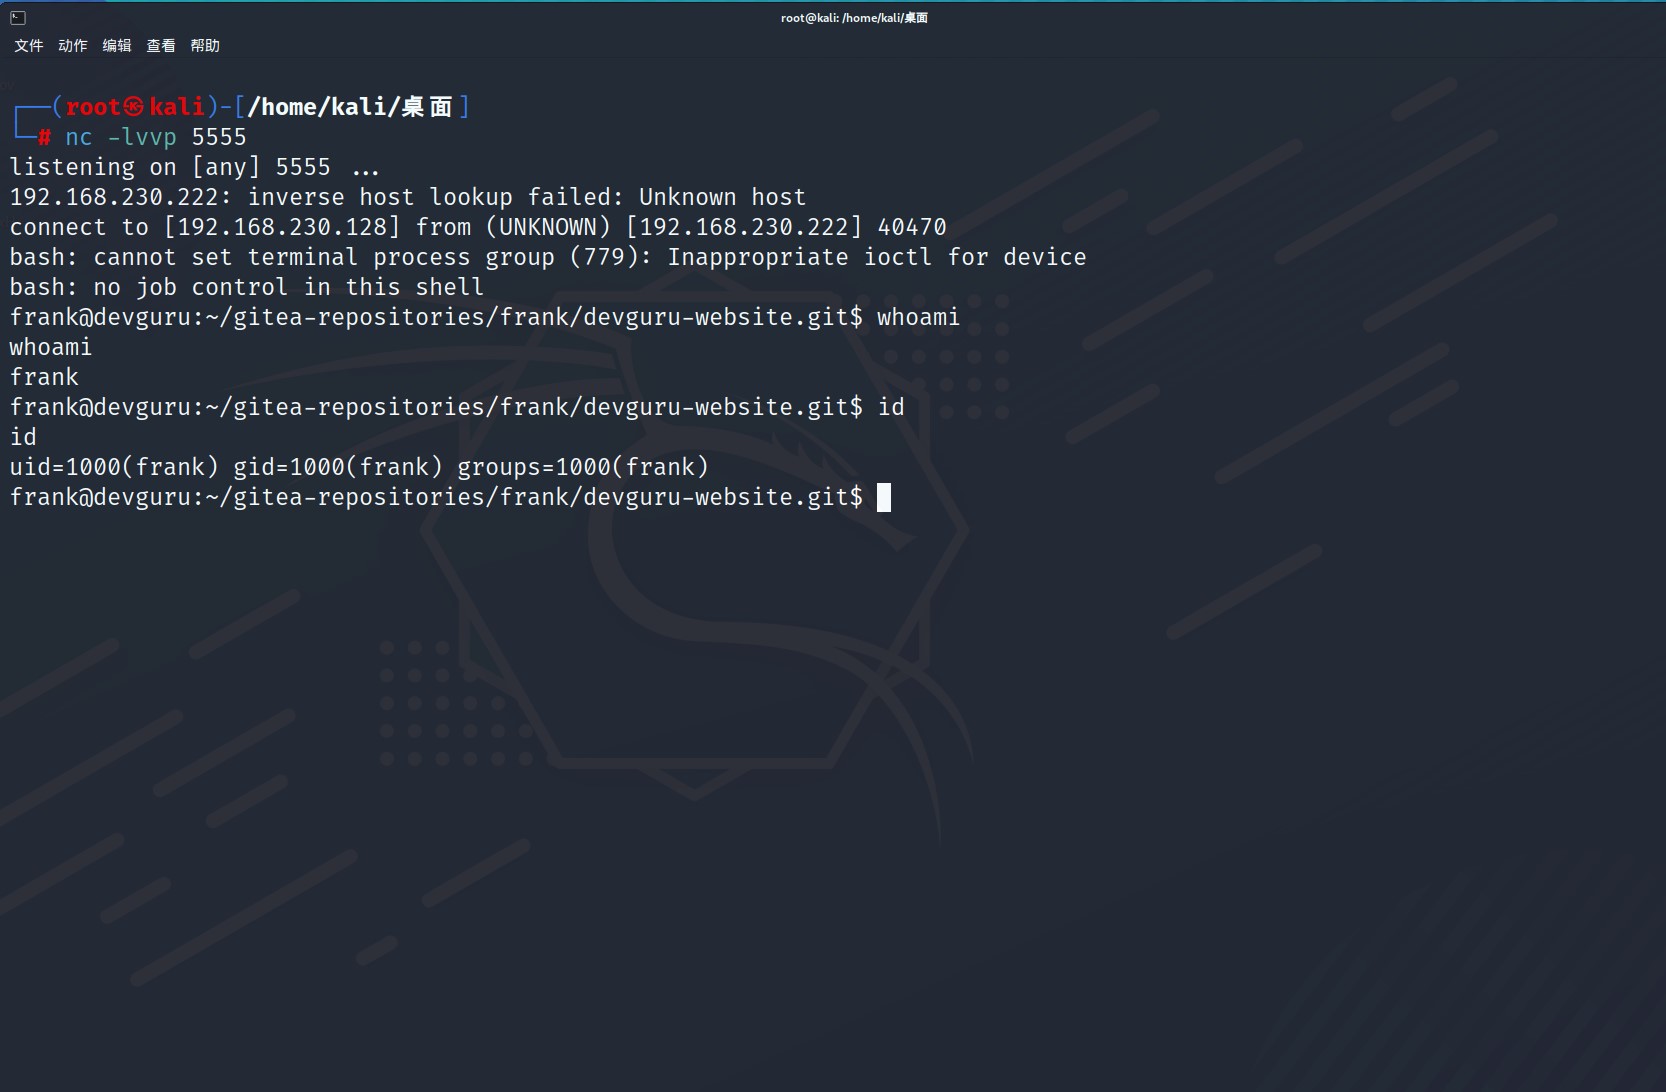Click the terminal icon in the title bar

[x=17, y=17]
